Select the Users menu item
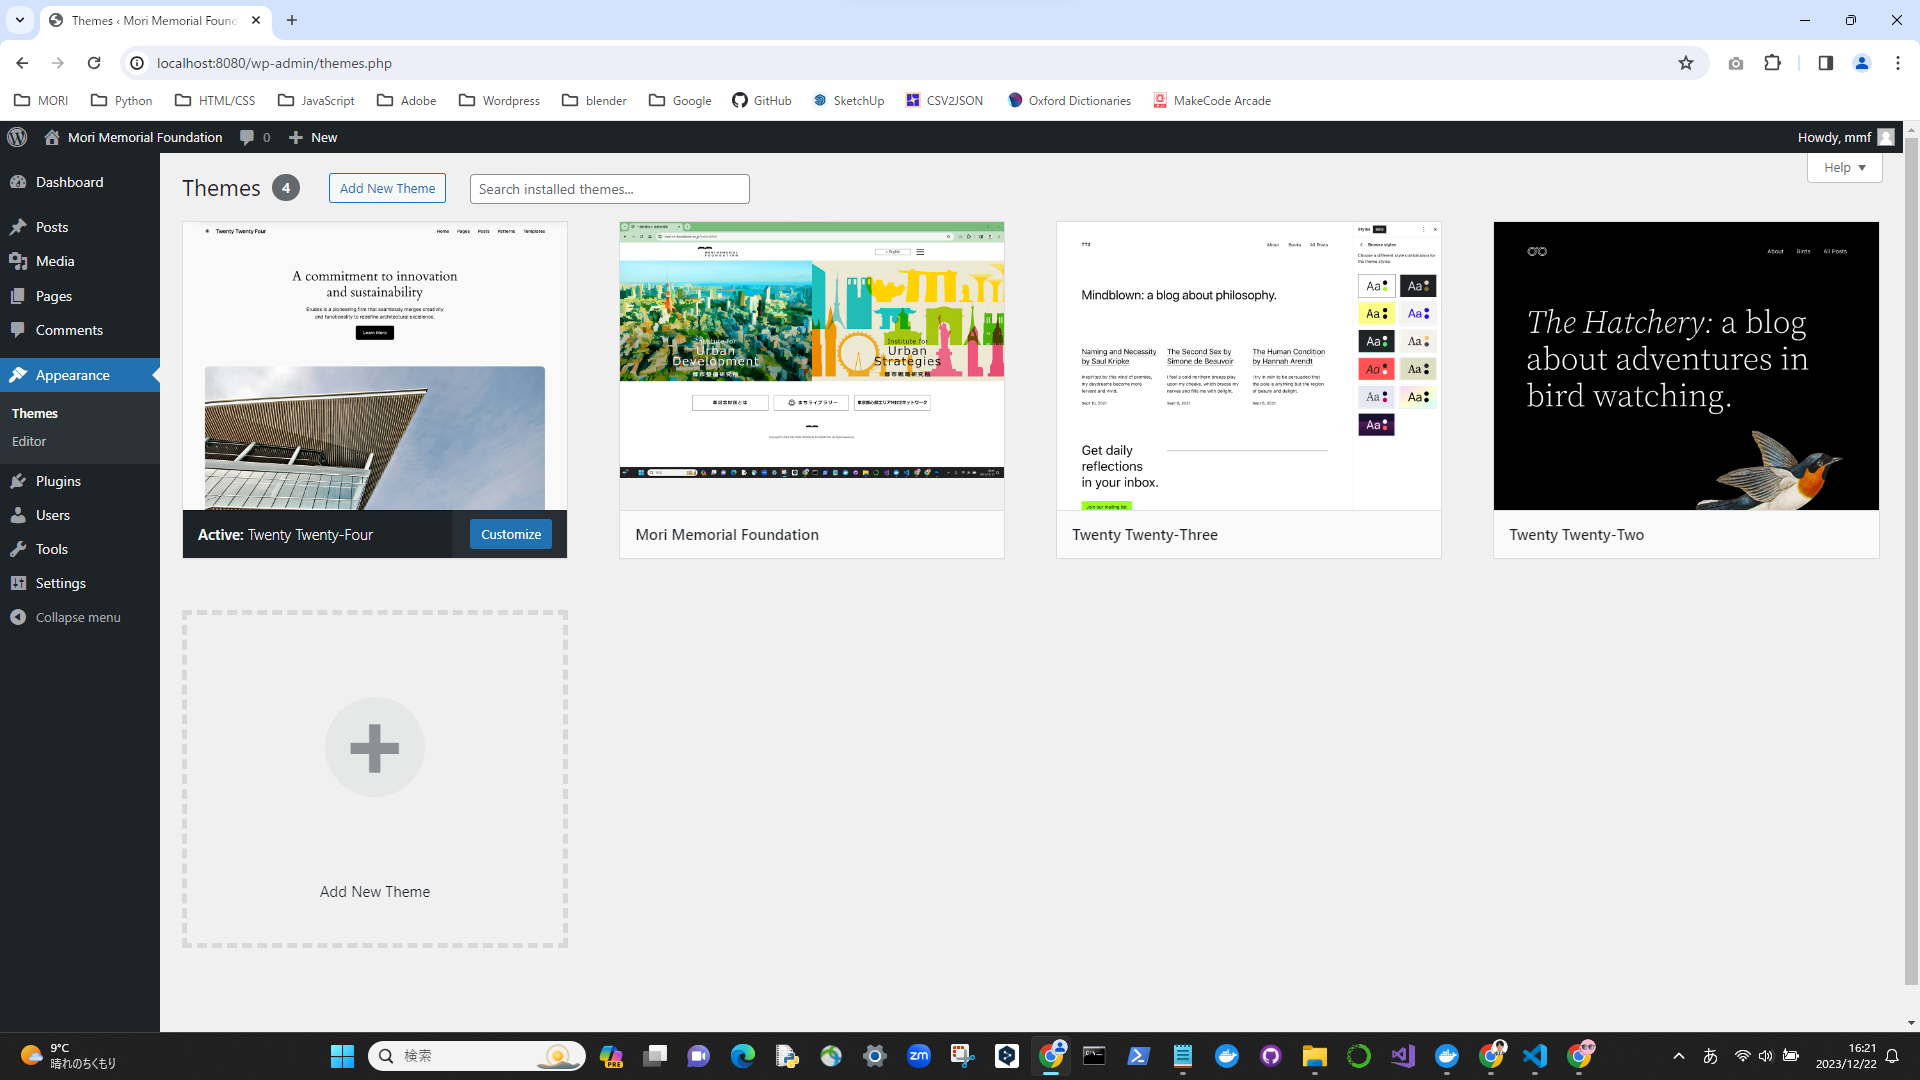The height and width of the screenshot is (1080, 1920). tap(53, 515)
